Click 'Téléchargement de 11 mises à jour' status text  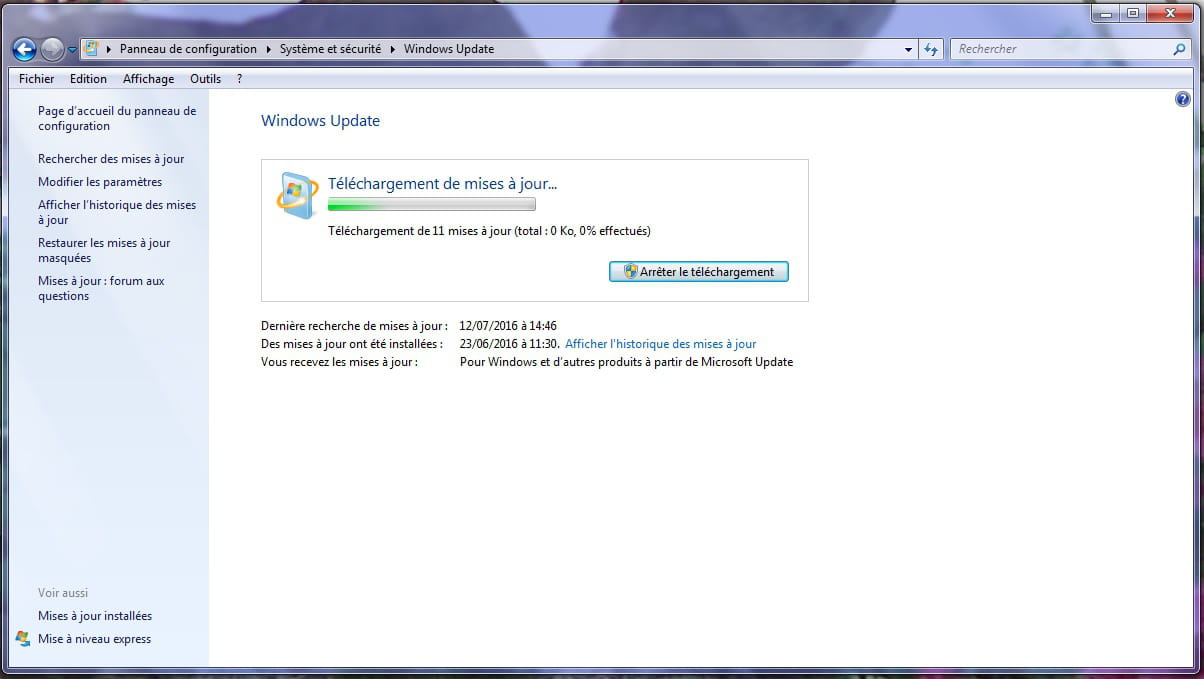click(x=489, y=231)
